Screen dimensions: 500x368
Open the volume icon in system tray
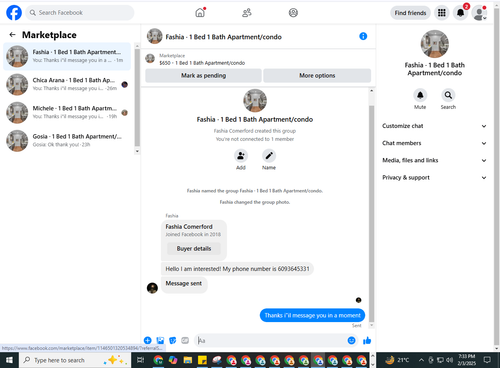[x=450, y=360]
